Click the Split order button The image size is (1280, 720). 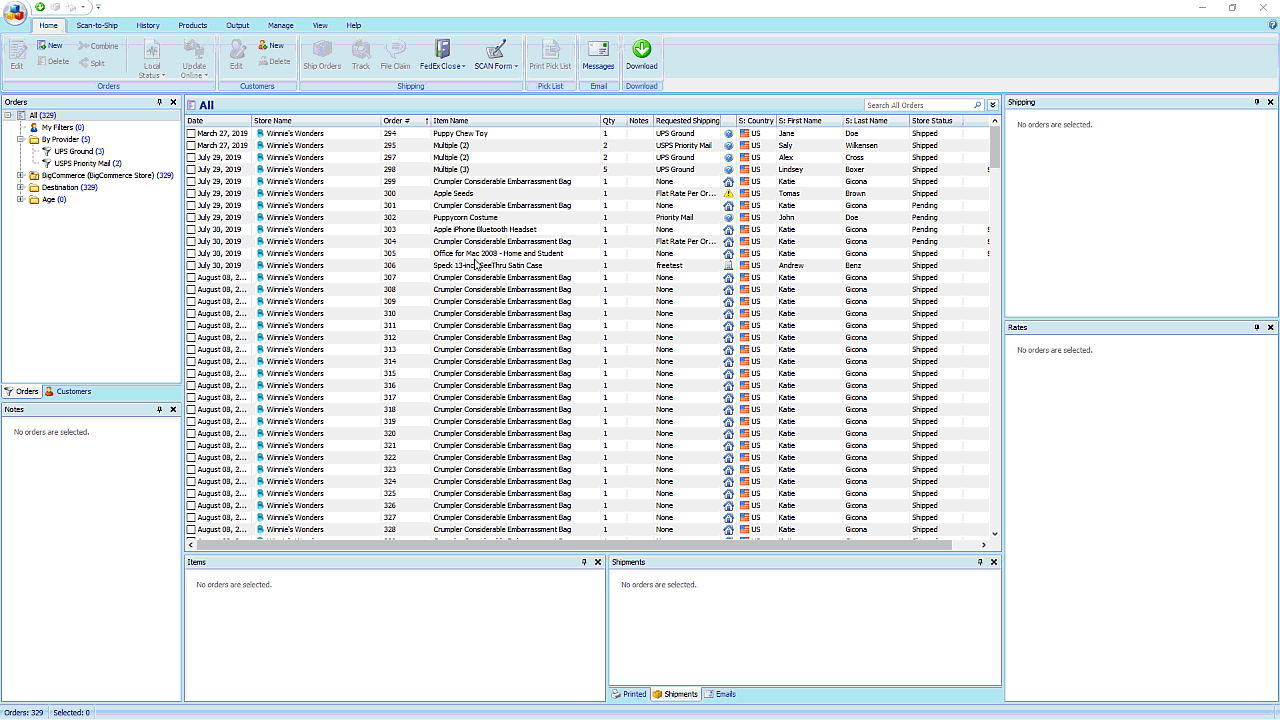[91, 62]
